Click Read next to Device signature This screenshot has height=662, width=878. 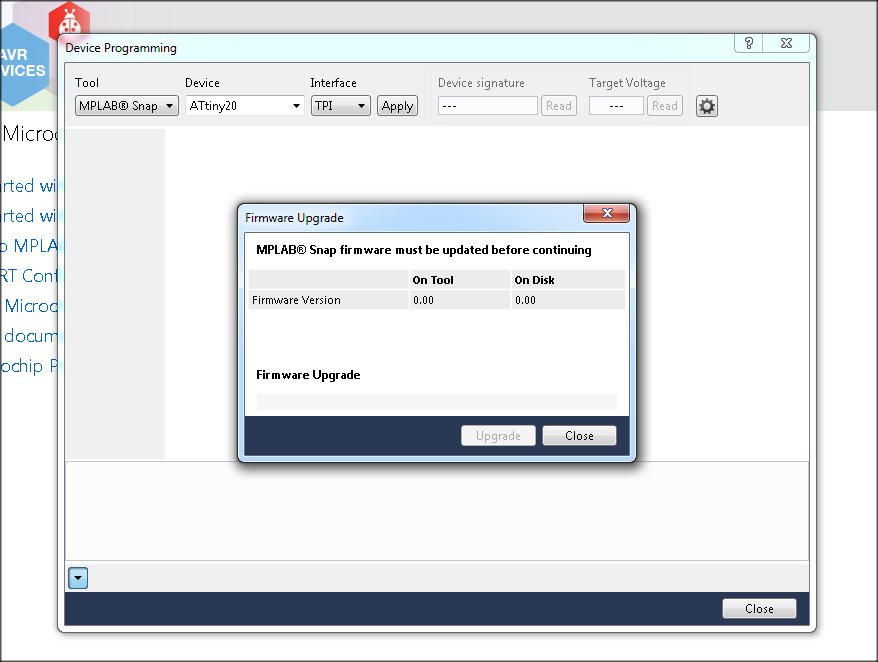[559, 106]
